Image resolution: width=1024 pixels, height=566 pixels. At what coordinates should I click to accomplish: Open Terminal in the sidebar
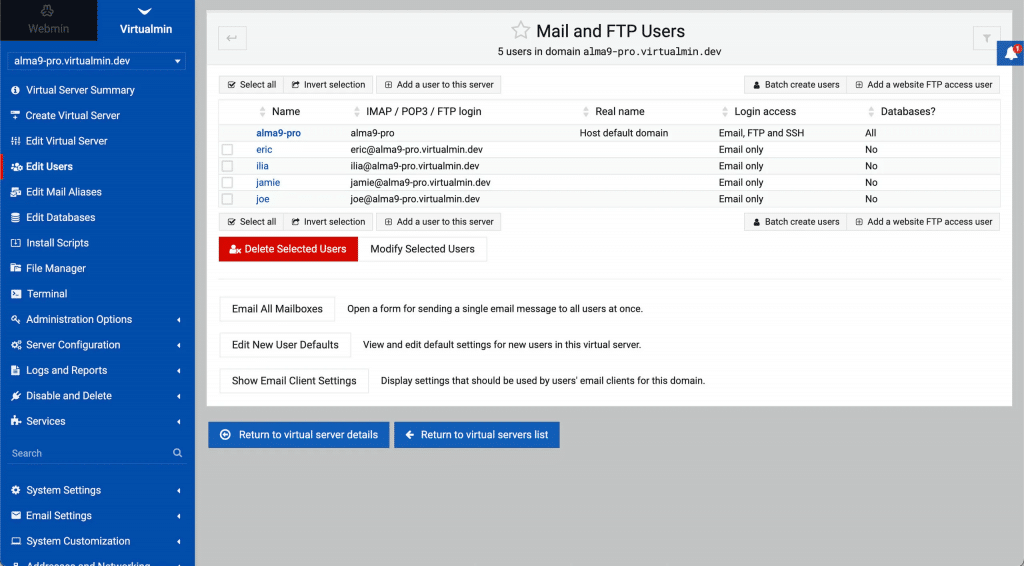[x=47, y=294]
